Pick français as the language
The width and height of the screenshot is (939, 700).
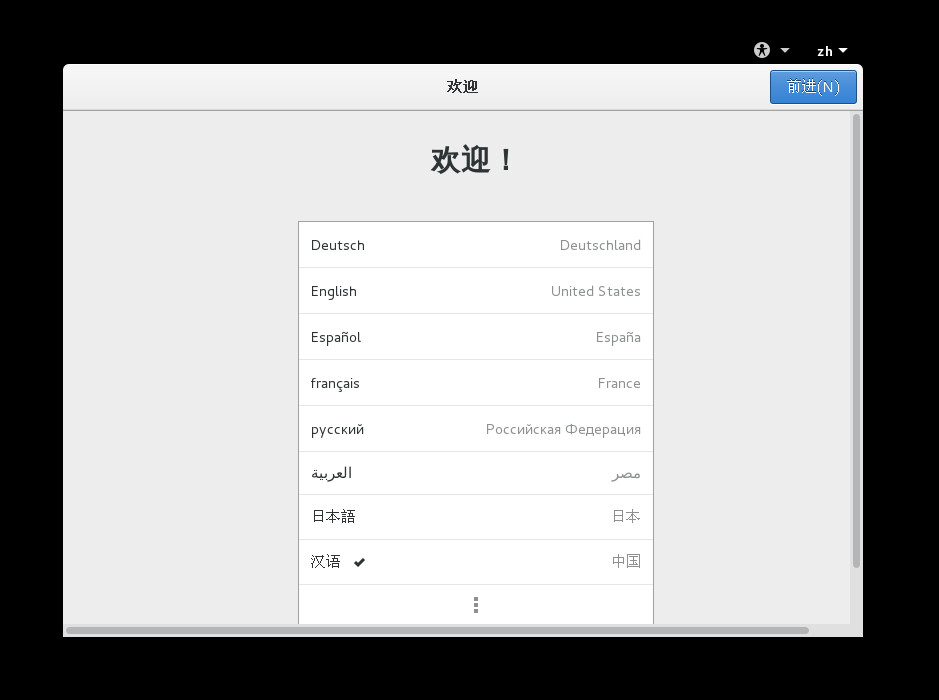pyautogui.click(x=475, y=383)
